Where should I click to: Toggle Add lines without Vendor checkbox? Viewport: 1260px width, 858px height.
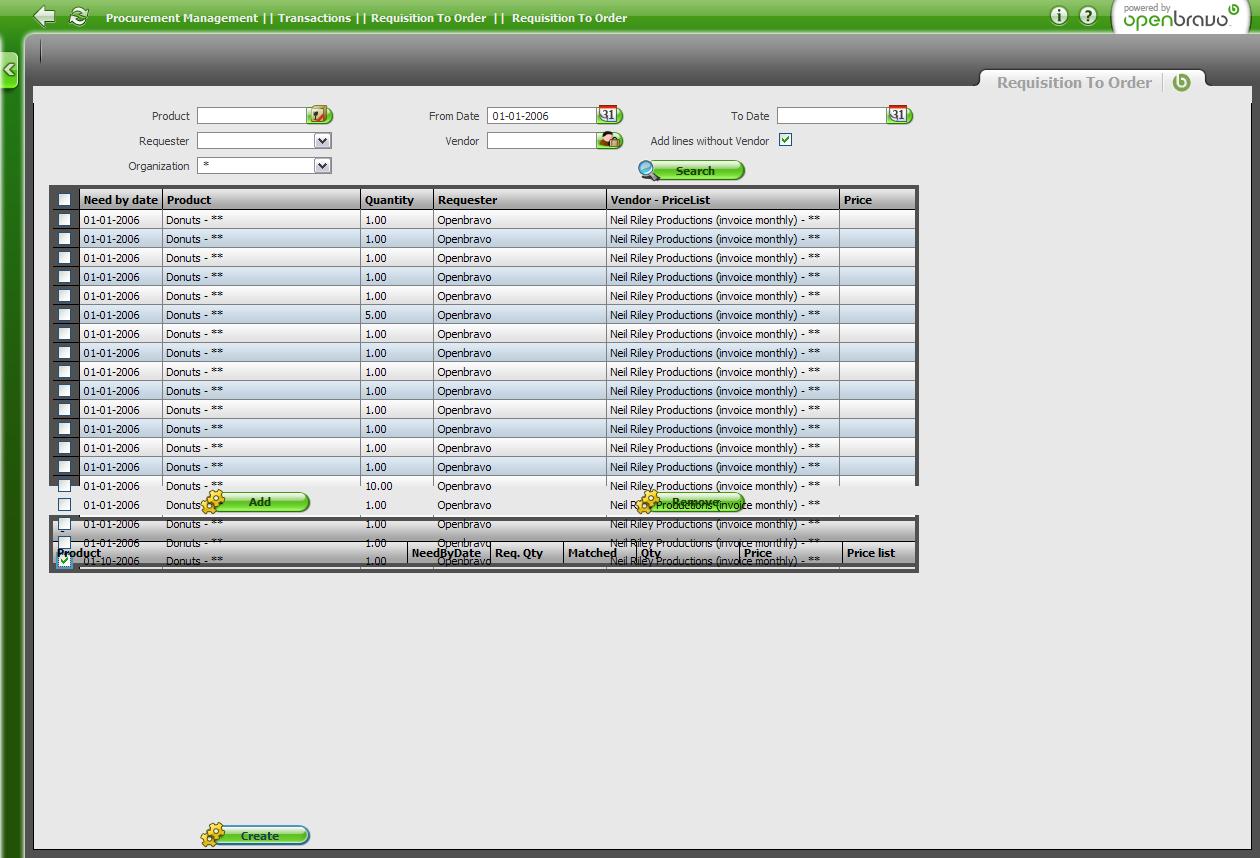point(785,140)
